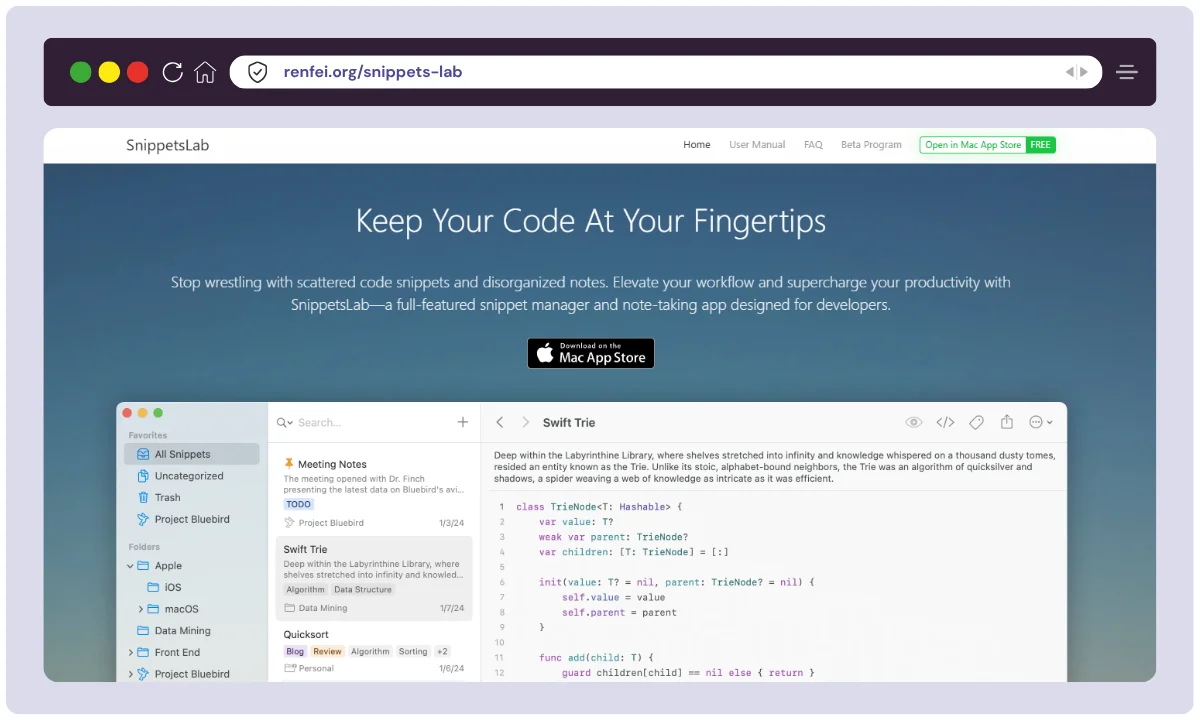Image resolution: width=1200 pixels, height=720 pixels.
Task: Click the shield security icon in address bar
Action: [257, 72]
